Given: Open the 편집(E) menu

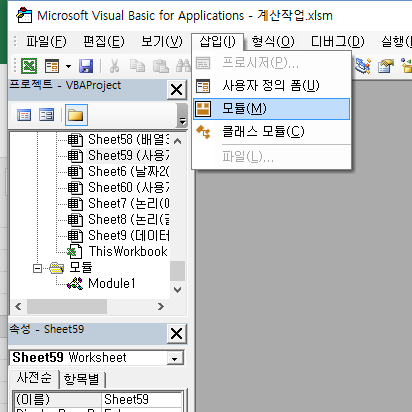Looking at the screenshot, I should click(104, 42).
